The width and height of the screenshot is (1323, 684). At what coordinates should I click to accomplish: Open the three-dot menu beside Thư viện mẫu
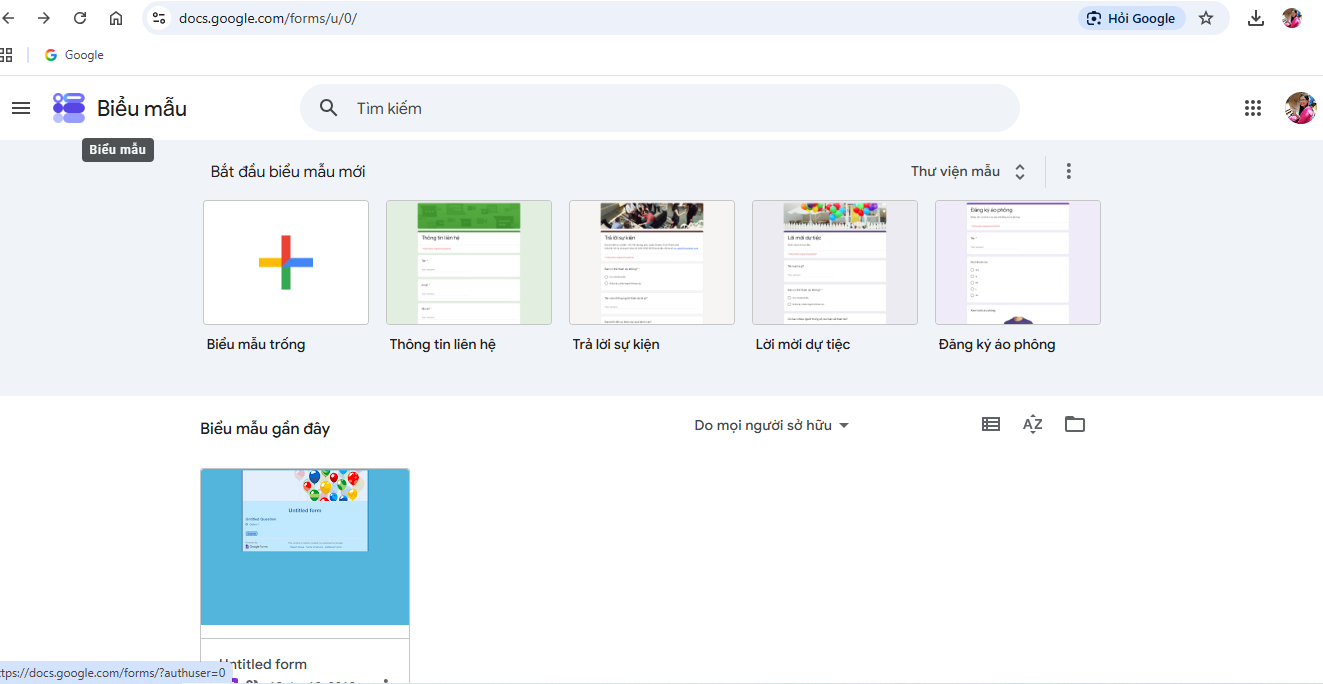(x=1068, y=171)
